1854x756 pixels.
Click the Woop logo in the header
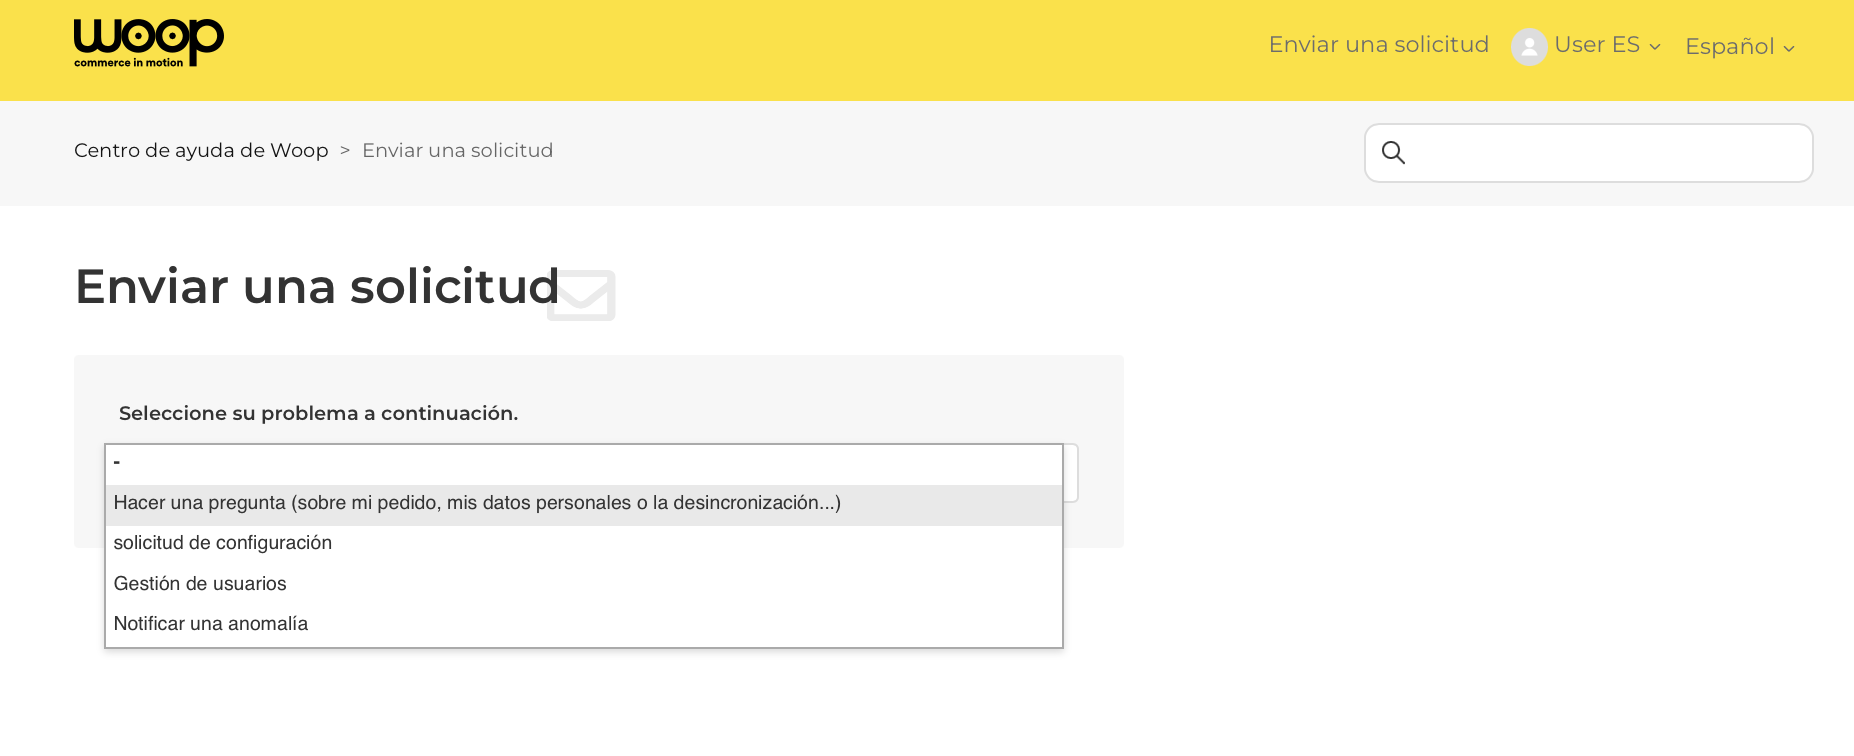coord(148,43)
